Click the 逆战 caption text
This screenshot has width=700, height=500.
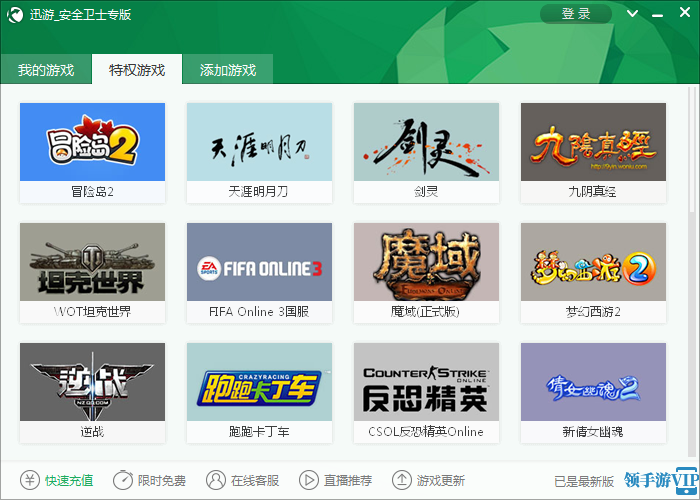92,432
